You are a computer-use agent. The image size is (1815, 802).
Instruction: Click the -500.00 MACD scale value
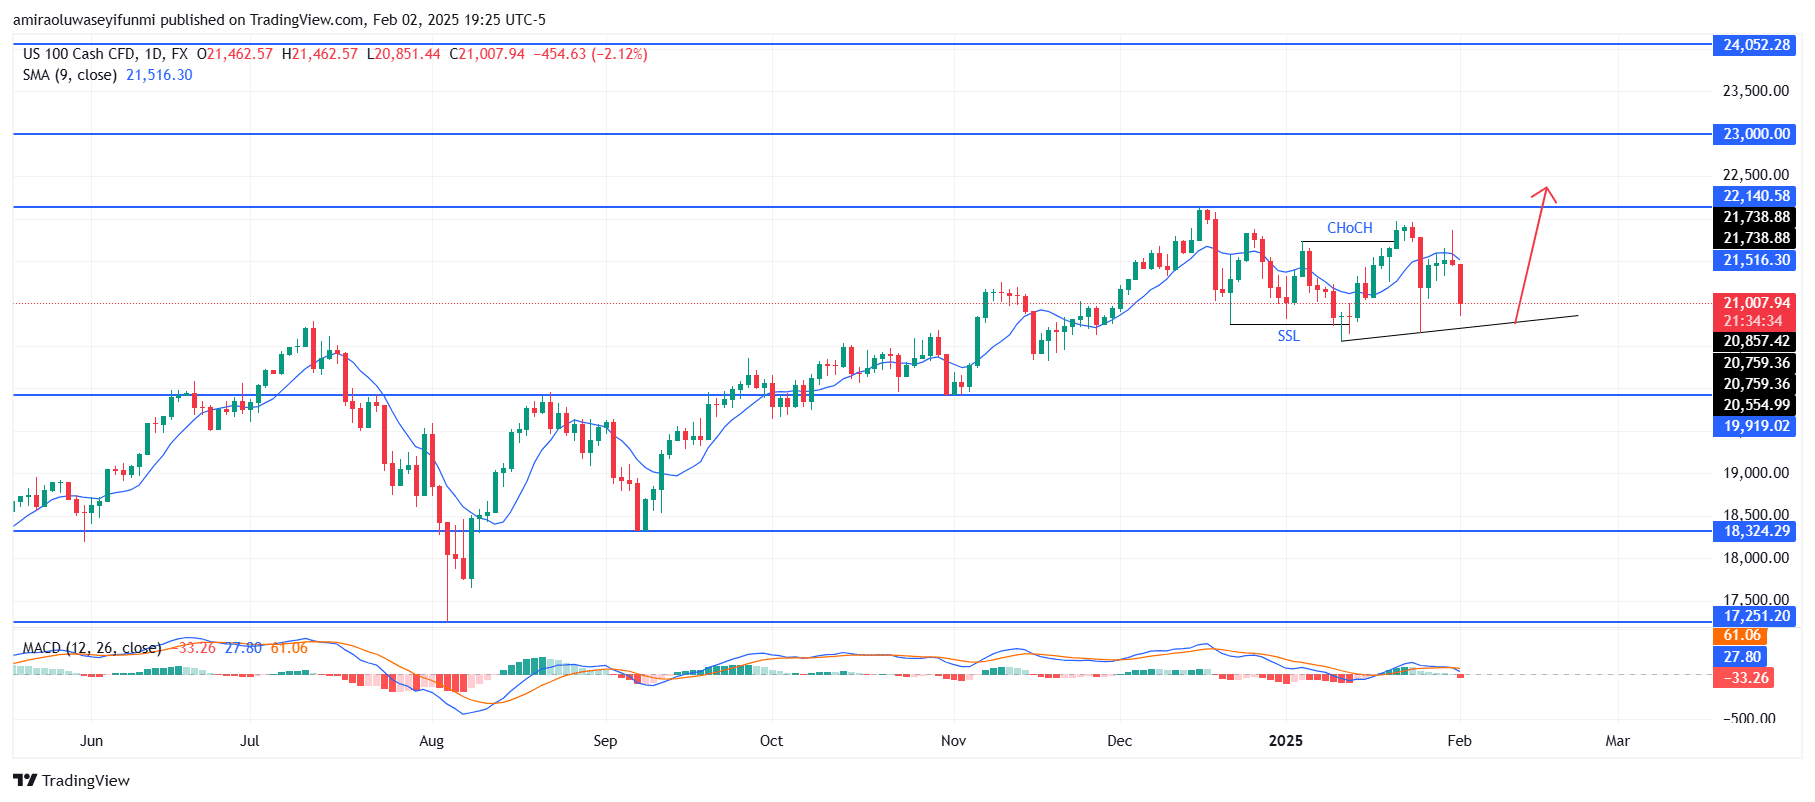pyautogui.click(x=1750, y=719)
